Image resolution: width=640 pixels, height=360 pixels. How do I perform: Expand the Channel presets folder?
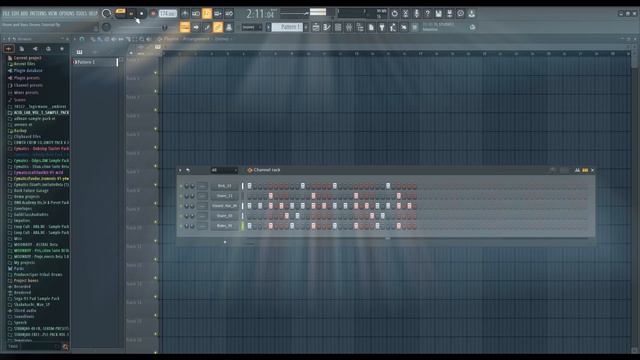pyautogui.click(x=28, y=85)
